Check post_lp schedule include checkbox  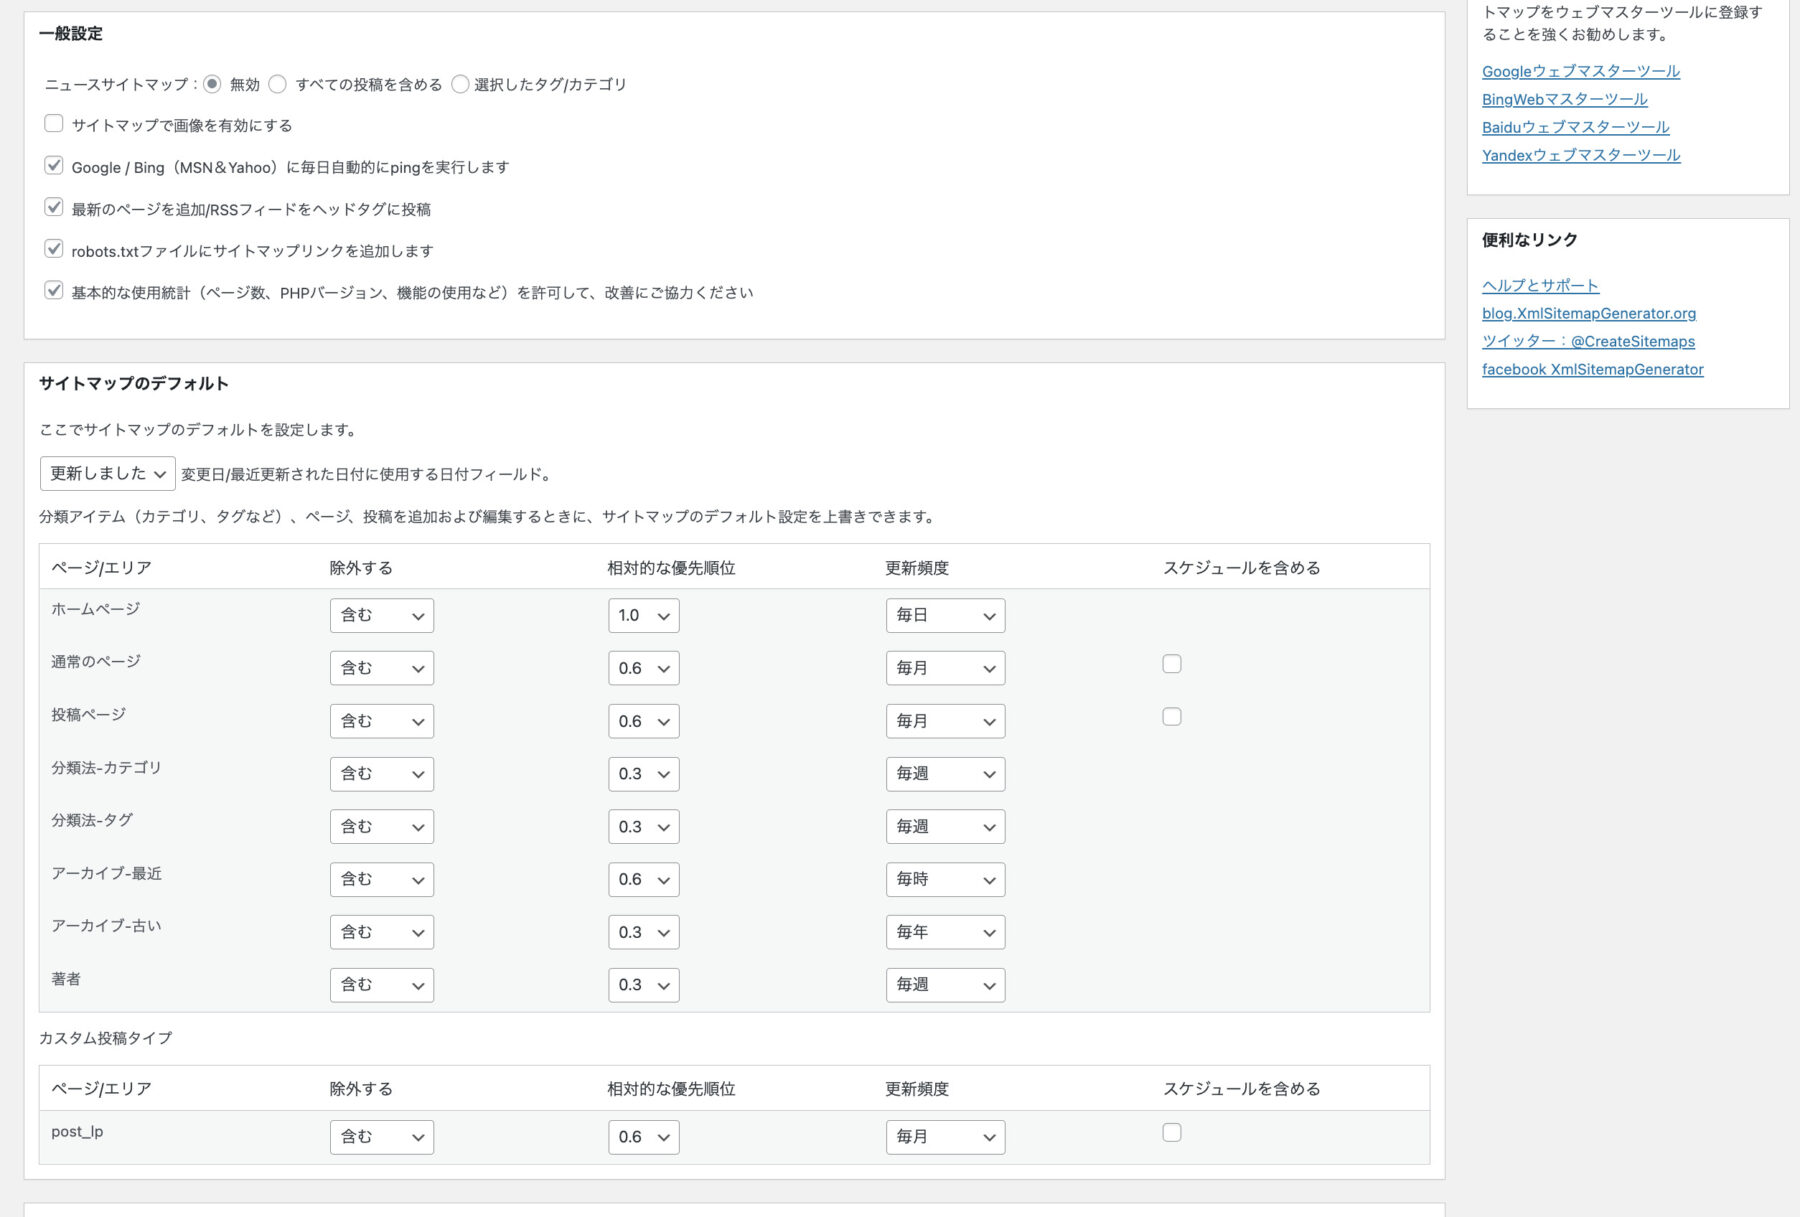(1172, 1133)
